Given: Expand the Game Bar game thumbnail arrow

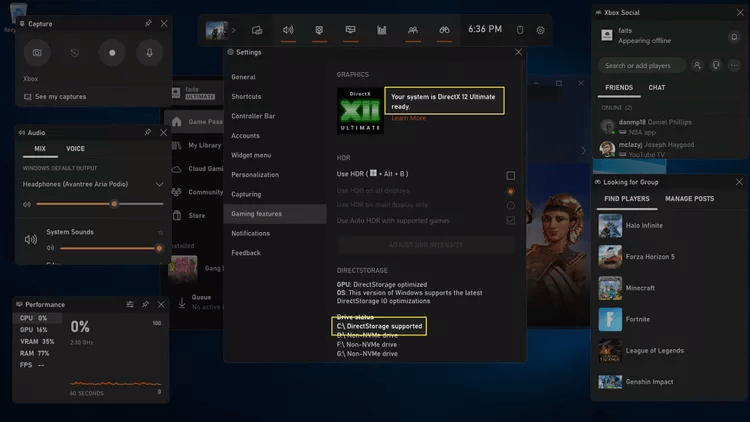Looking at the screenshot, I should (x=234, y=30).
